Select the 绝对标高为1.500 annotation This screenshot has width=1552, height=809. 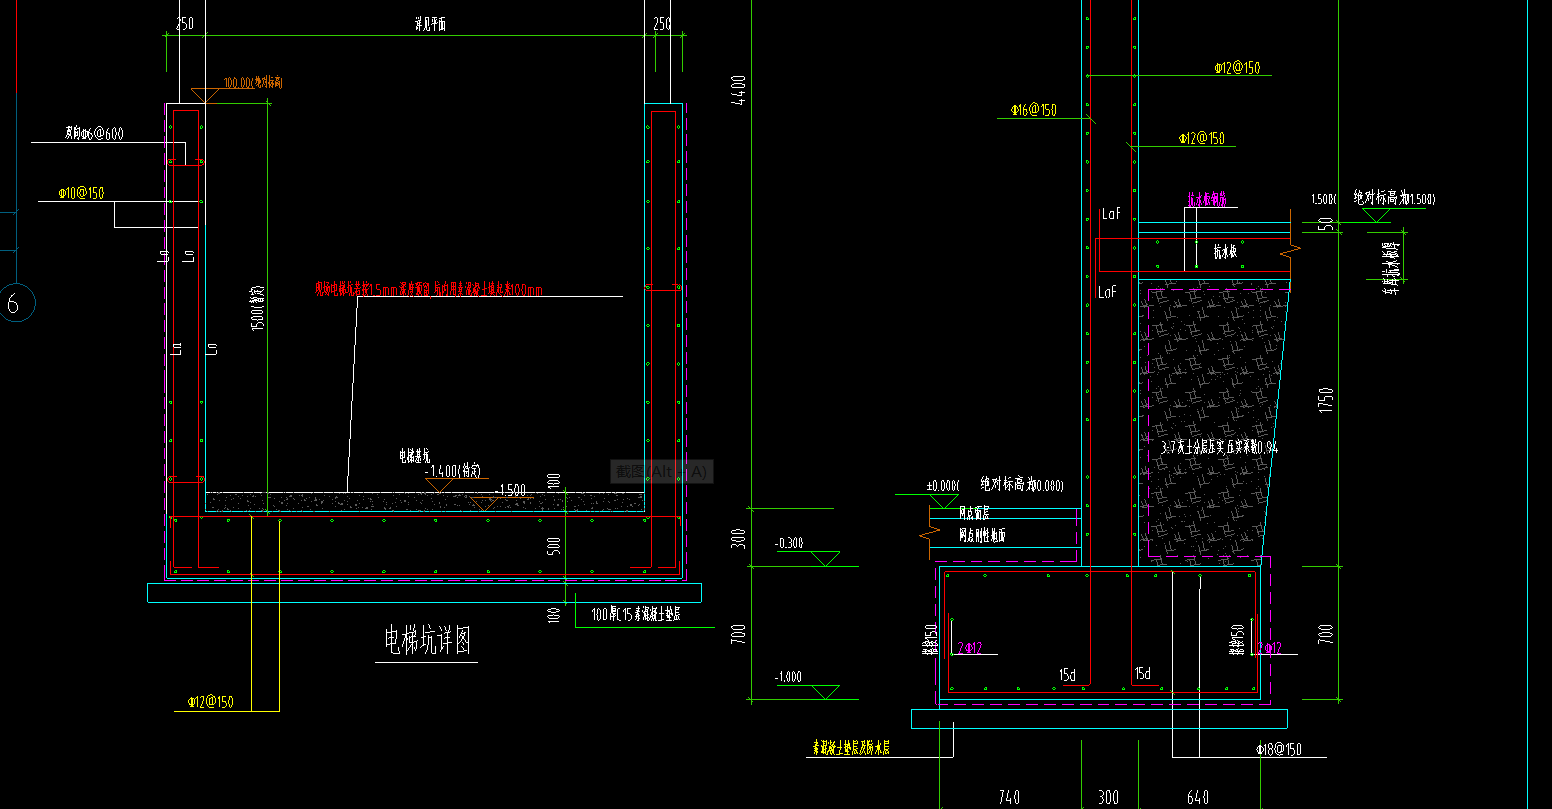pos(1394,198)
